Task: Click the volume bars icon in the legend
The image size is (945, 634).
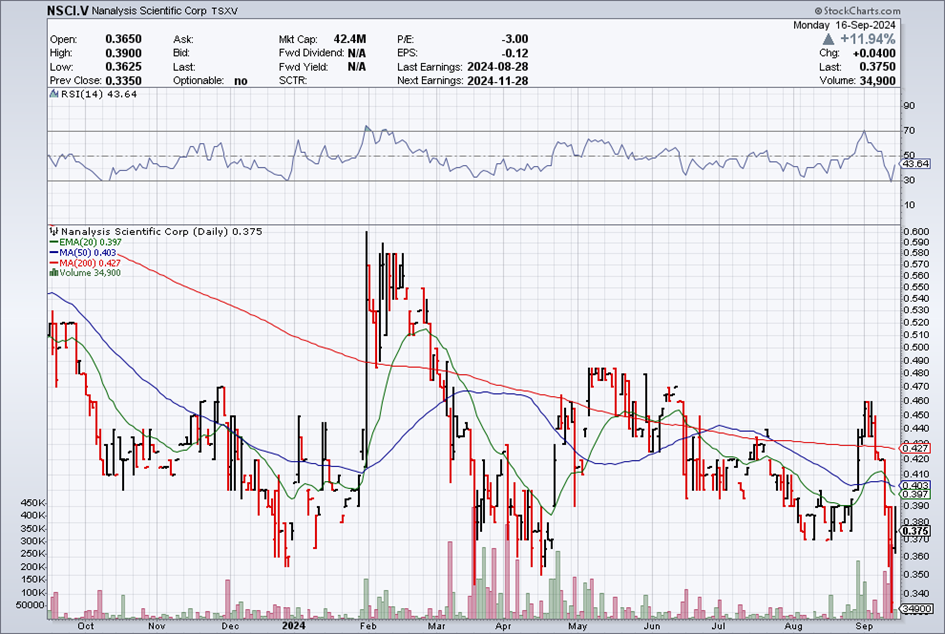Action: click(54, 273)
